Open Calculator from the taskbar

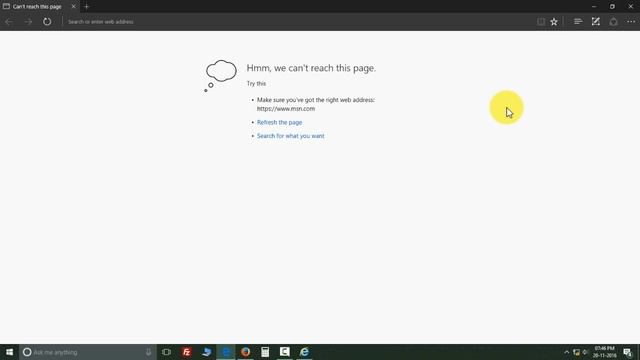[x=265, y=352]
